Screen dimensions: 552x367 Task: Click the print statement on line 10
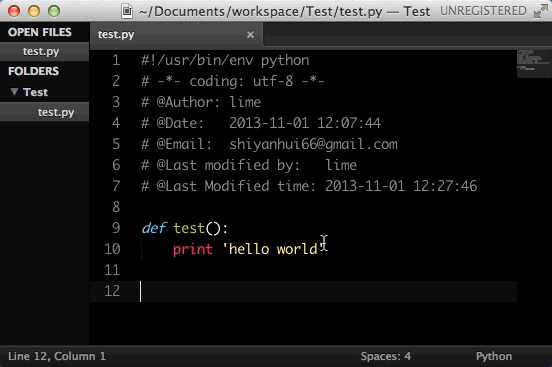[193, 249]
